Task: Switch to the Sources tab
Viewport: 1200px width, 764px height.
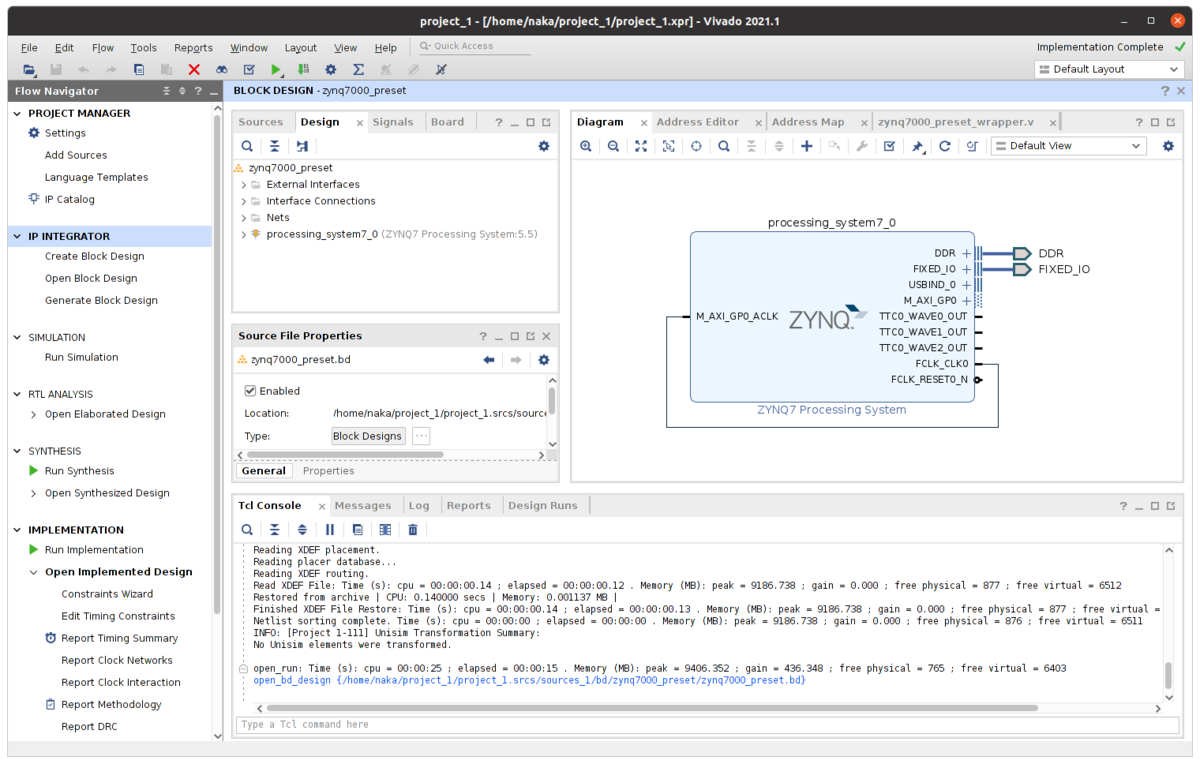Action: click(261, 122)
